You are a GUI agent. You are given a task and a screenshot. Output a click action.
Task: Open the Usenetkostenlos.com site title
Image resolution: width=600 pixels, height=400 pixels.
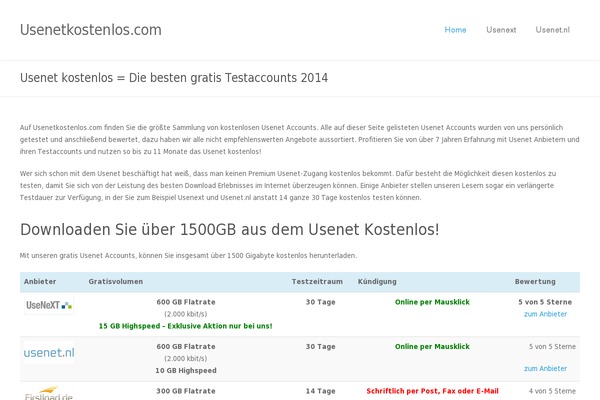pyautogui.click(x=91, y=30)
